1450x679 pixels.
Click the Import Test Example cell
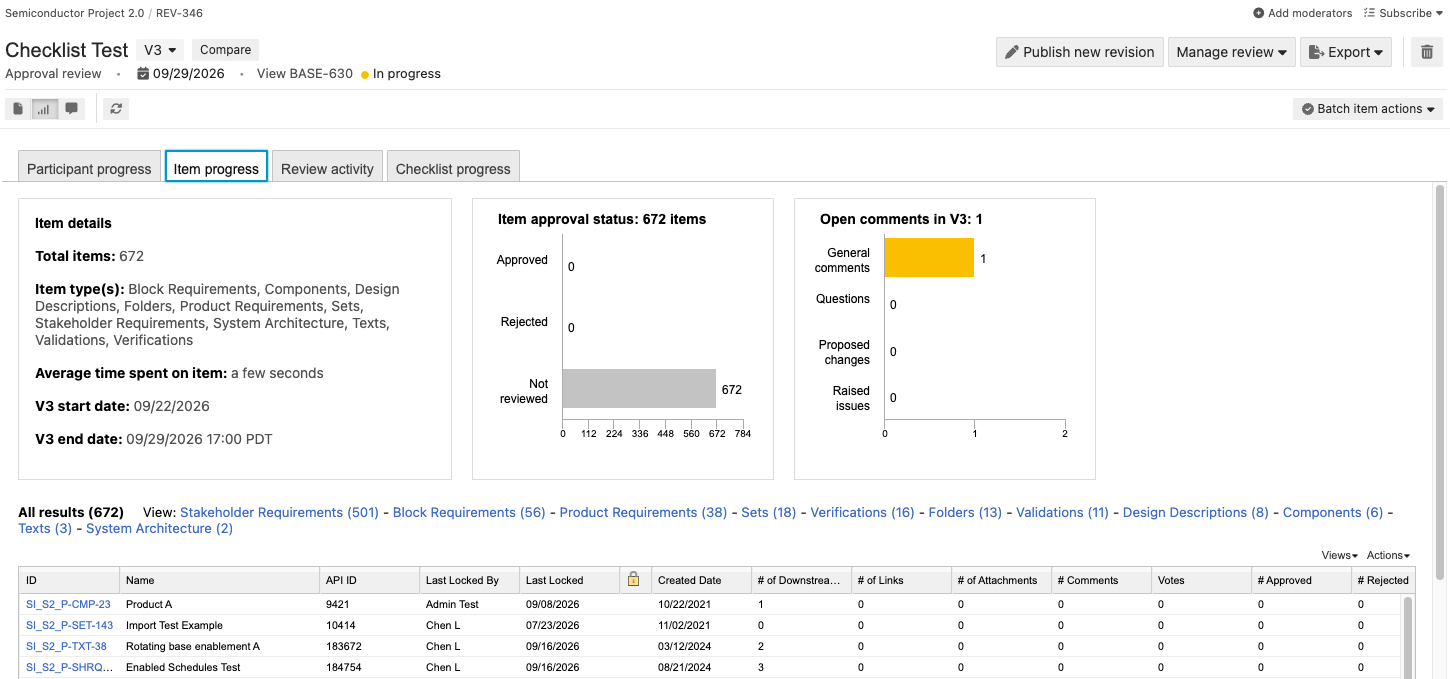point(220,625)
